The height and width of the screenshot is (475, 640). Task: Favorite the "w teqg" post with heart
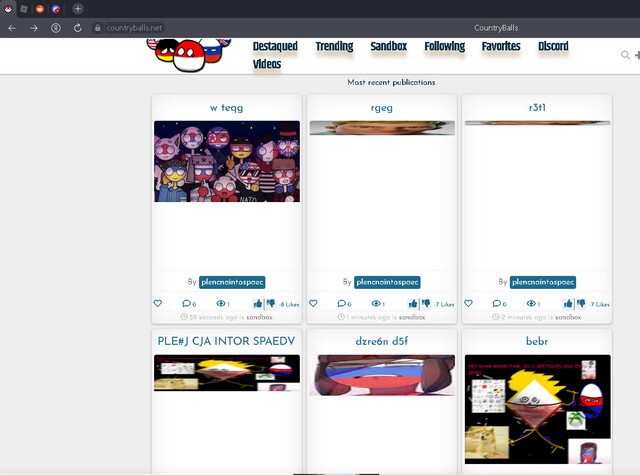tap(158, 303)
